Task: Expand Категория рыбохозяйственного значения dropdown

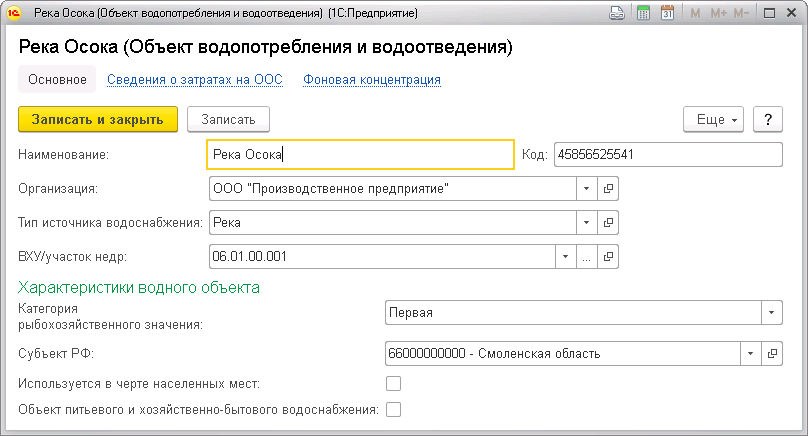Action: (771, 312)
